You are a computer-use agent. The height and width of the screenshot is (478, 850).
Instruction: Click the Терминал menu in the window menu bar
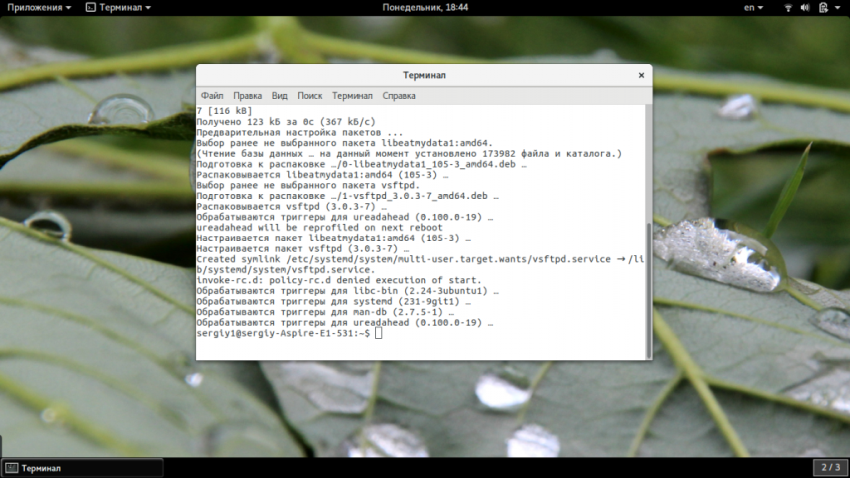pyautogui.click(x=352, y=96)
